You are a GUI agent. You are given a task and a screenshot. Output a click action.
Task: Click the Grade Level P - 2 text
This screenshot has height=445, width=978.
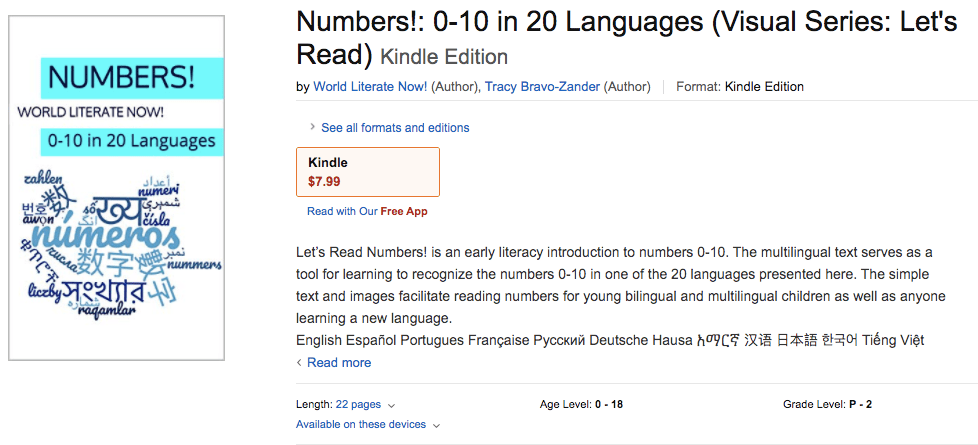click(828, 405)
